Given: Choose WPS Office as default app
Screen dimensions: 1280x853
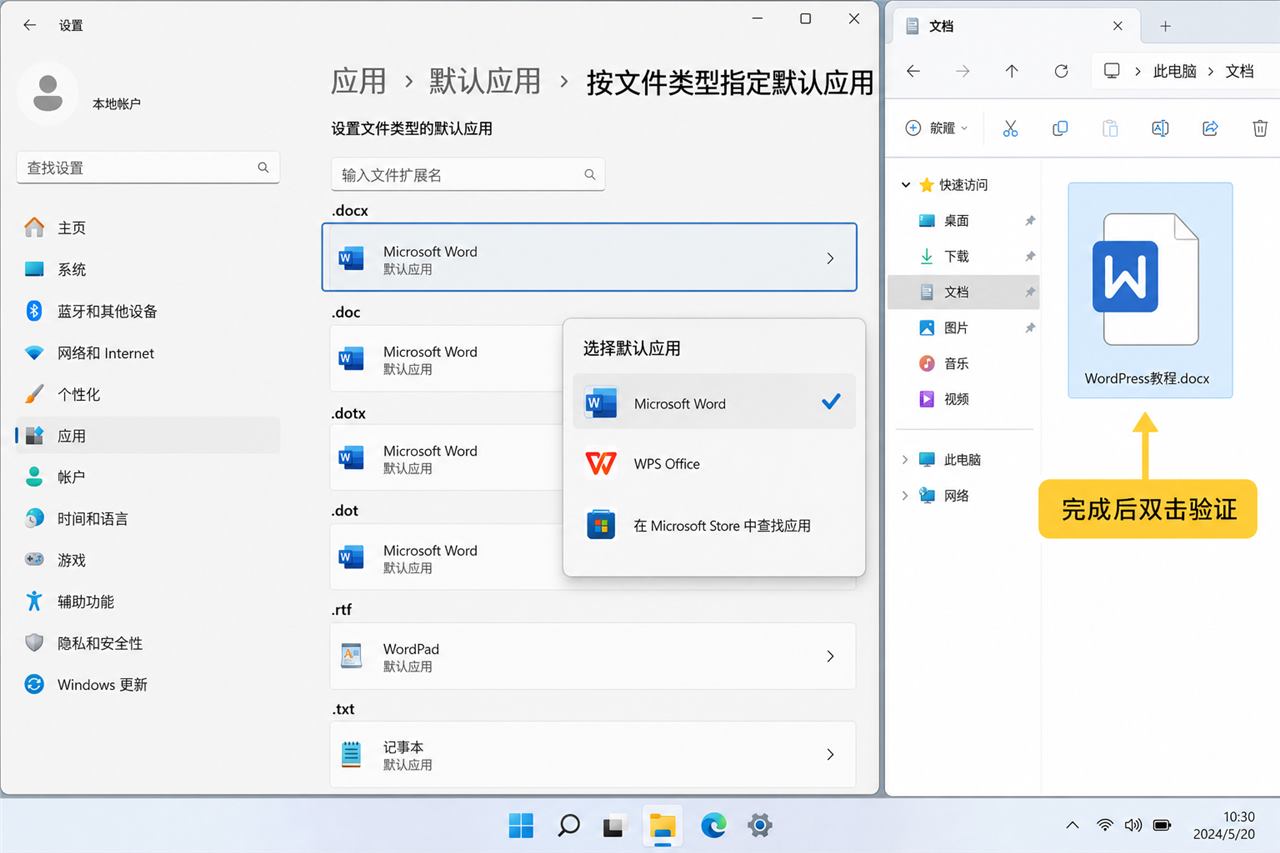Looking at the screenshot, I should coord(714,463).
